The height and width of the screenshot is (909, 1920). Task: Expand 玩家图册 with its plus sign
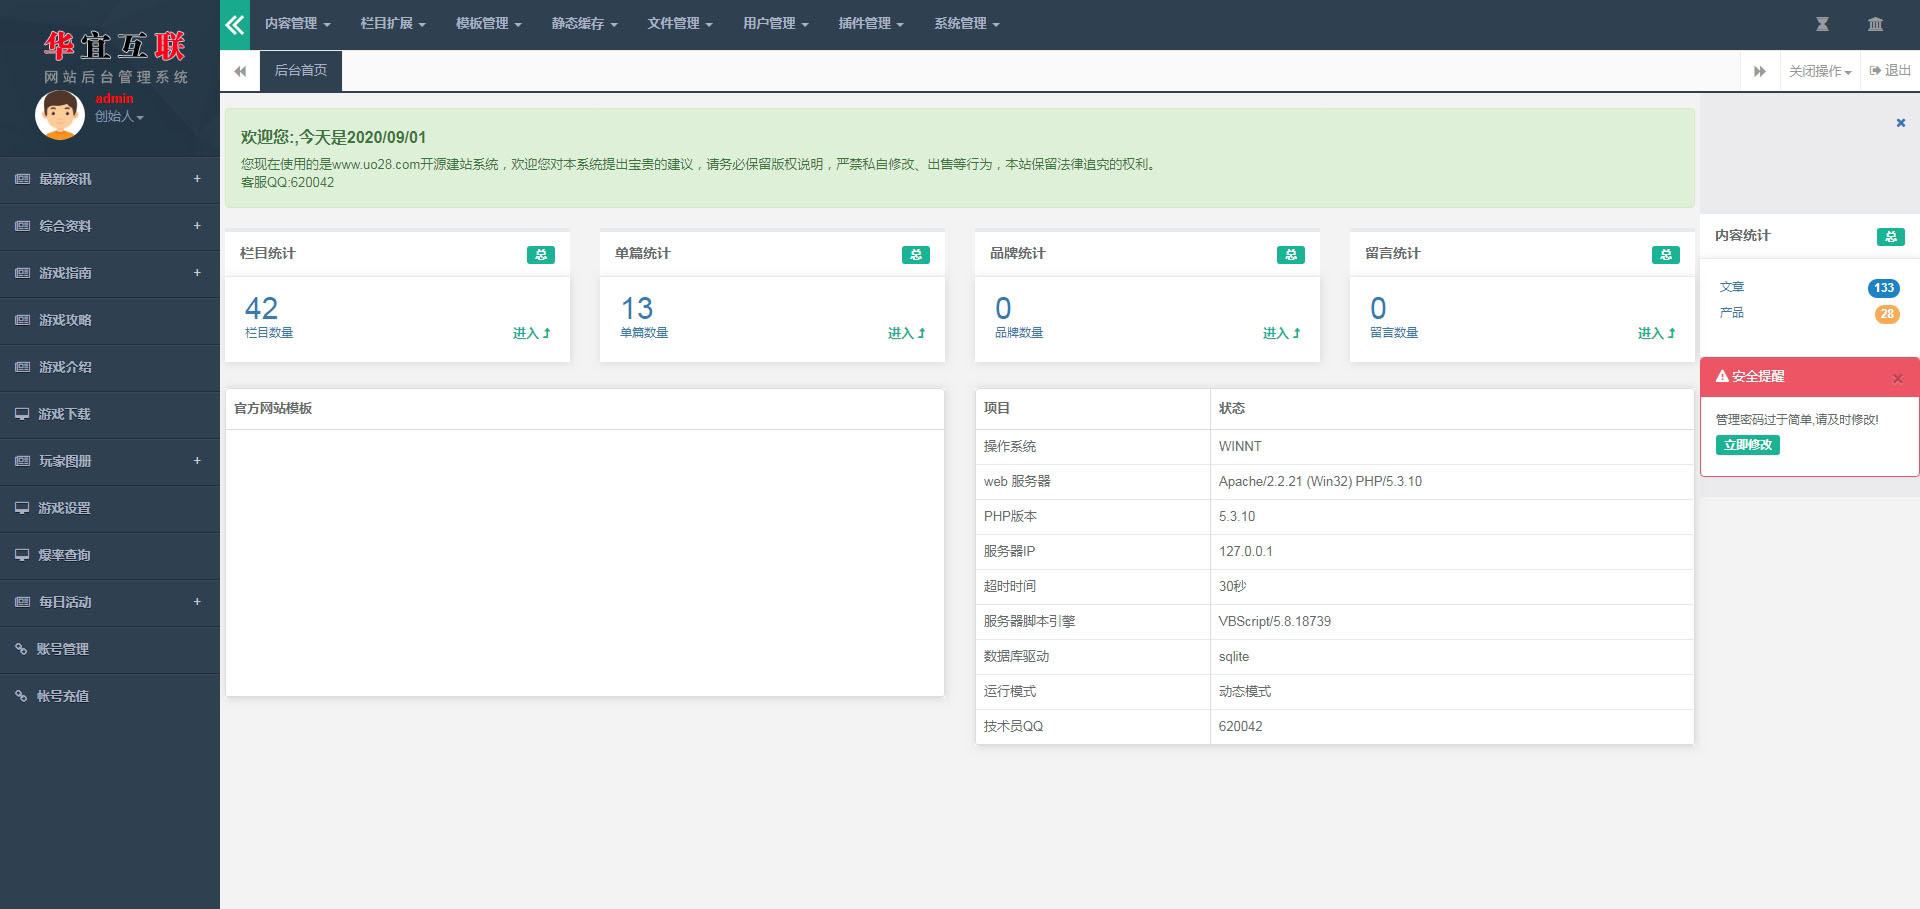(x=197, y=461)
